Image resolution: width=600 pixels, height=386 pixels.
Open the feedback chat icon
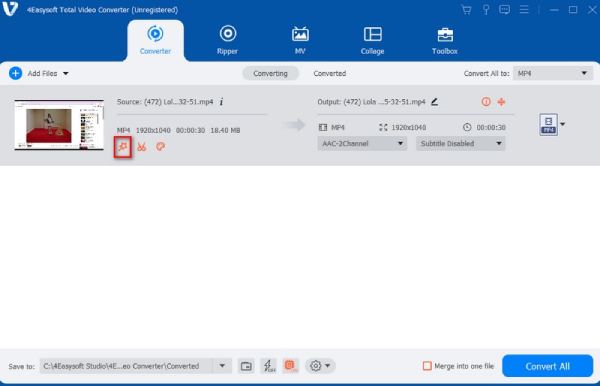tap(504, 10)
